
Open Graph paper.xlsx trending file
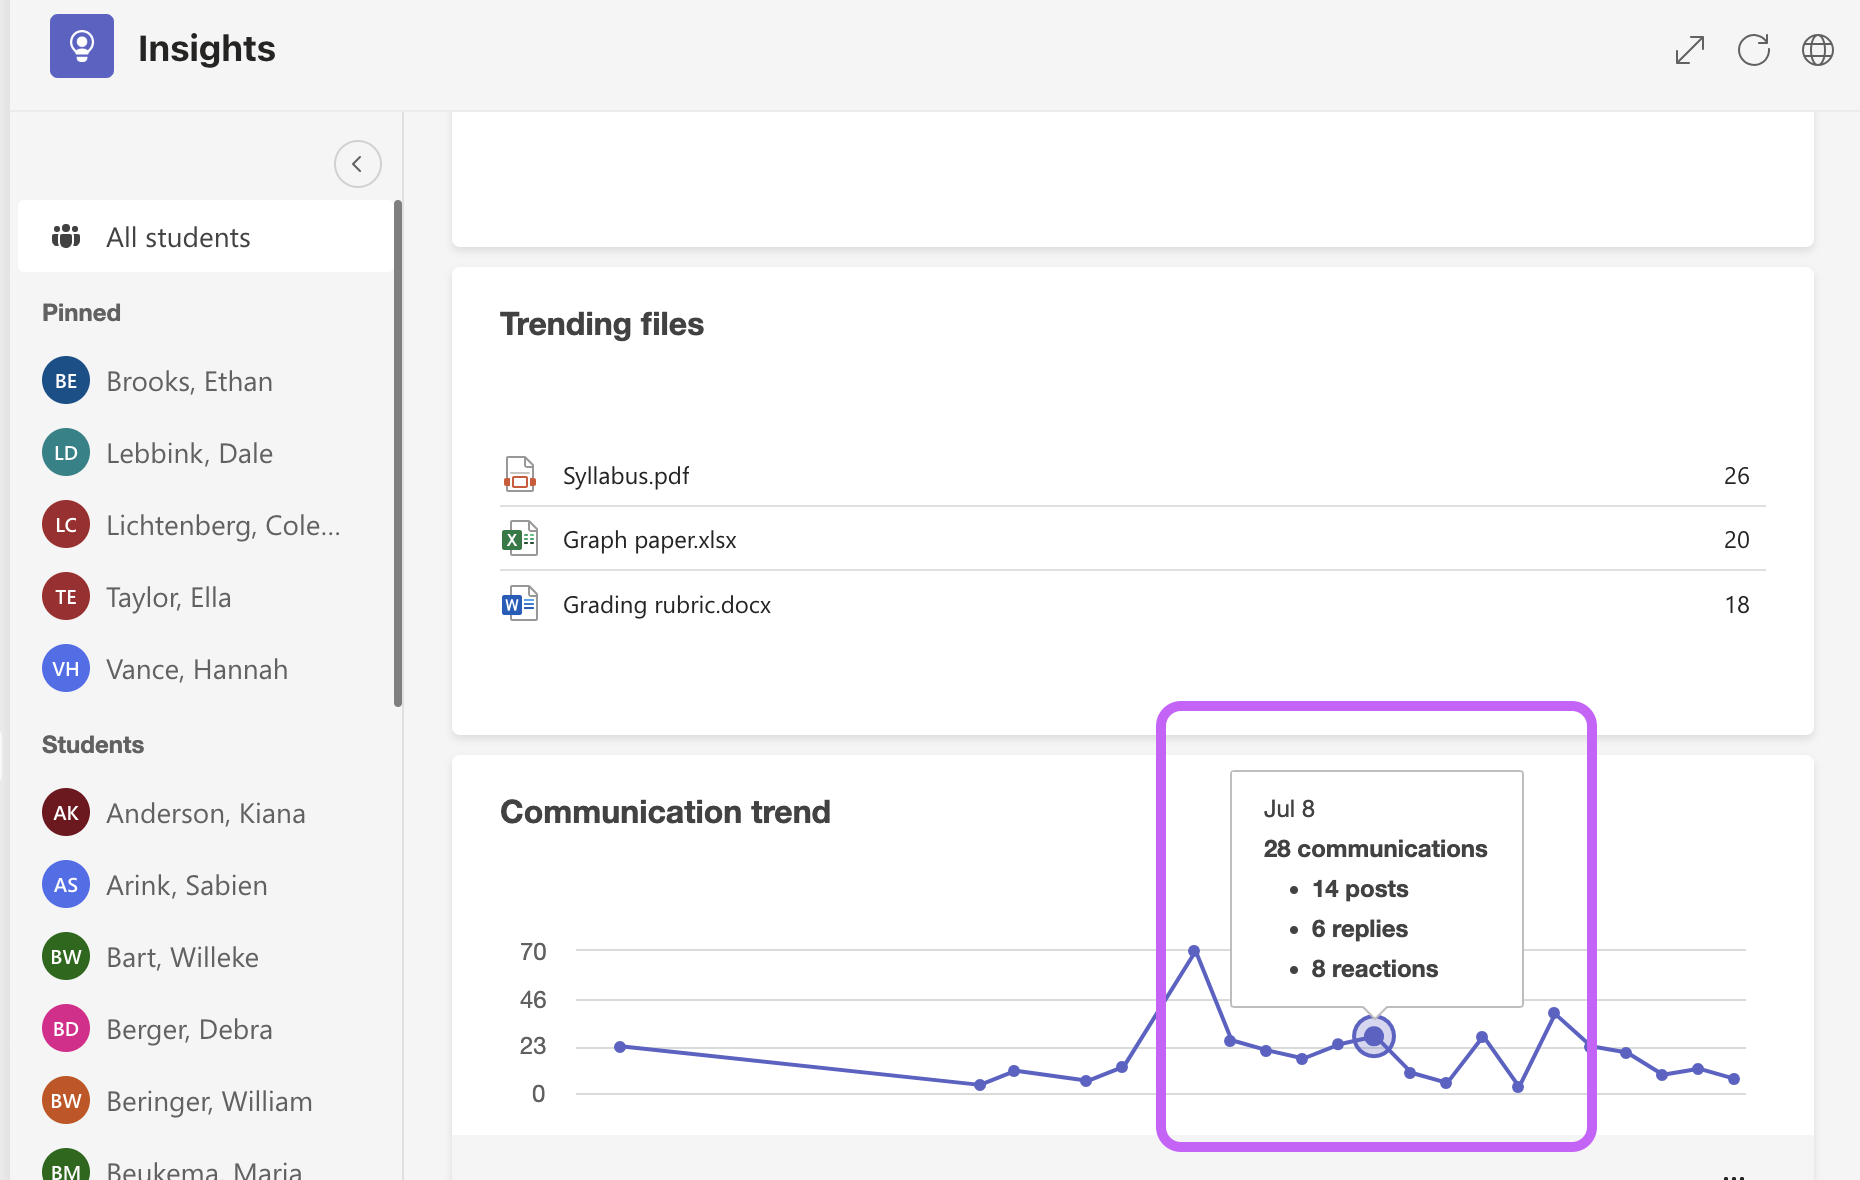(649, 539)
